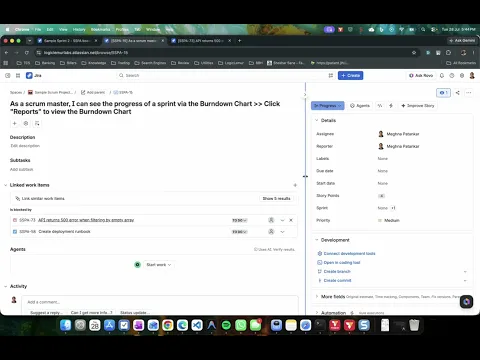Collapse the Details section
Viewport: 480px width, 360px height.
317,120
